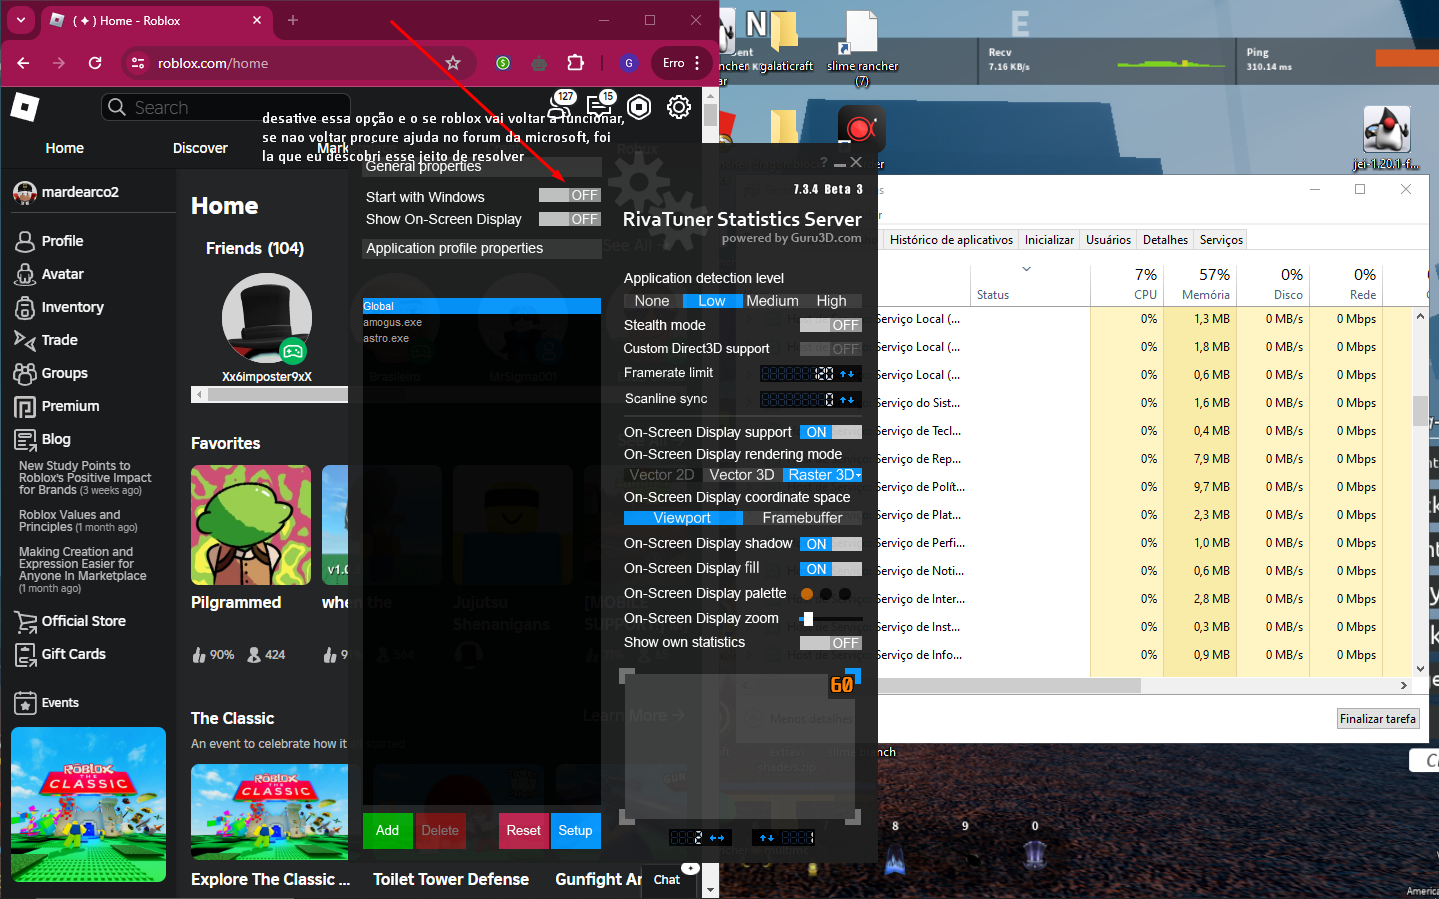The height and width of the screenshot is (899, 1439).
Task: Open Robux hexagon icon in Roblox header
Action: tap(639, 107)
